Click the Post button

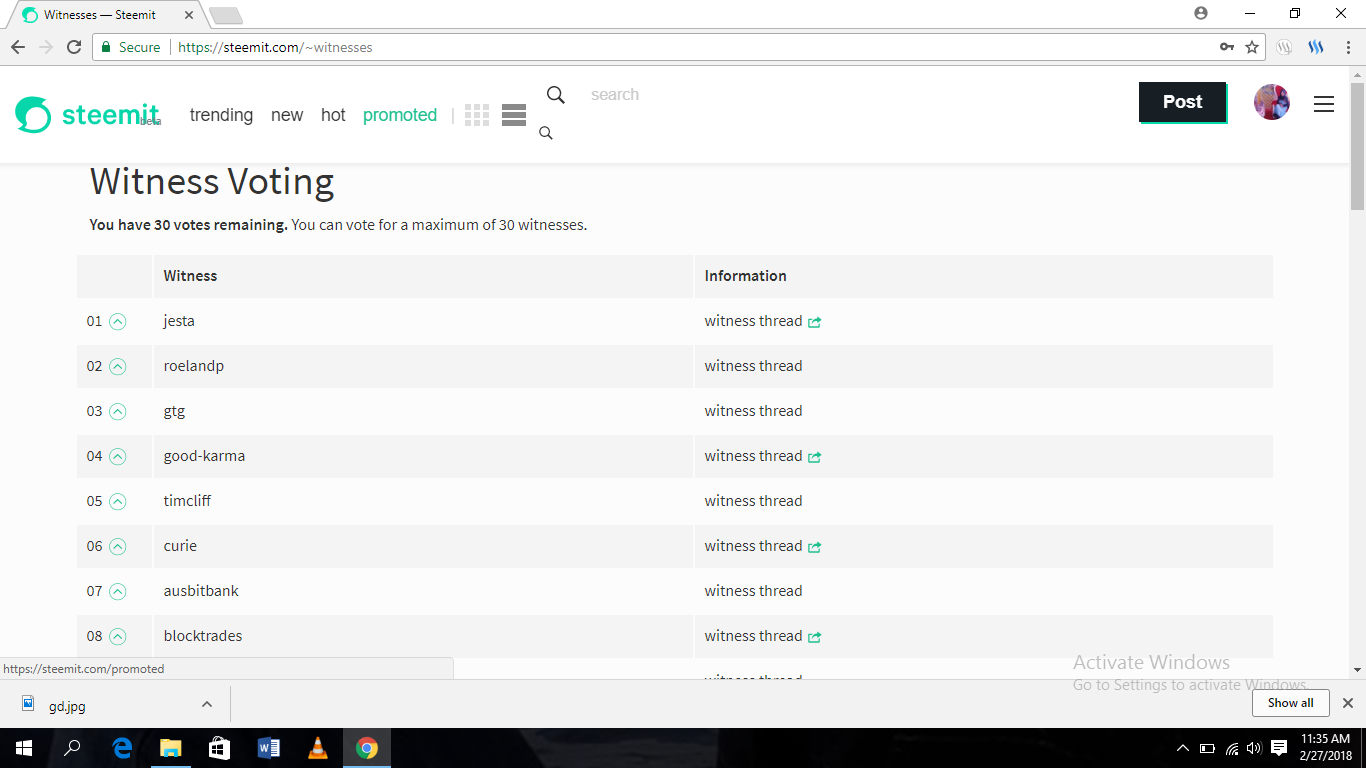(1182, 102)
